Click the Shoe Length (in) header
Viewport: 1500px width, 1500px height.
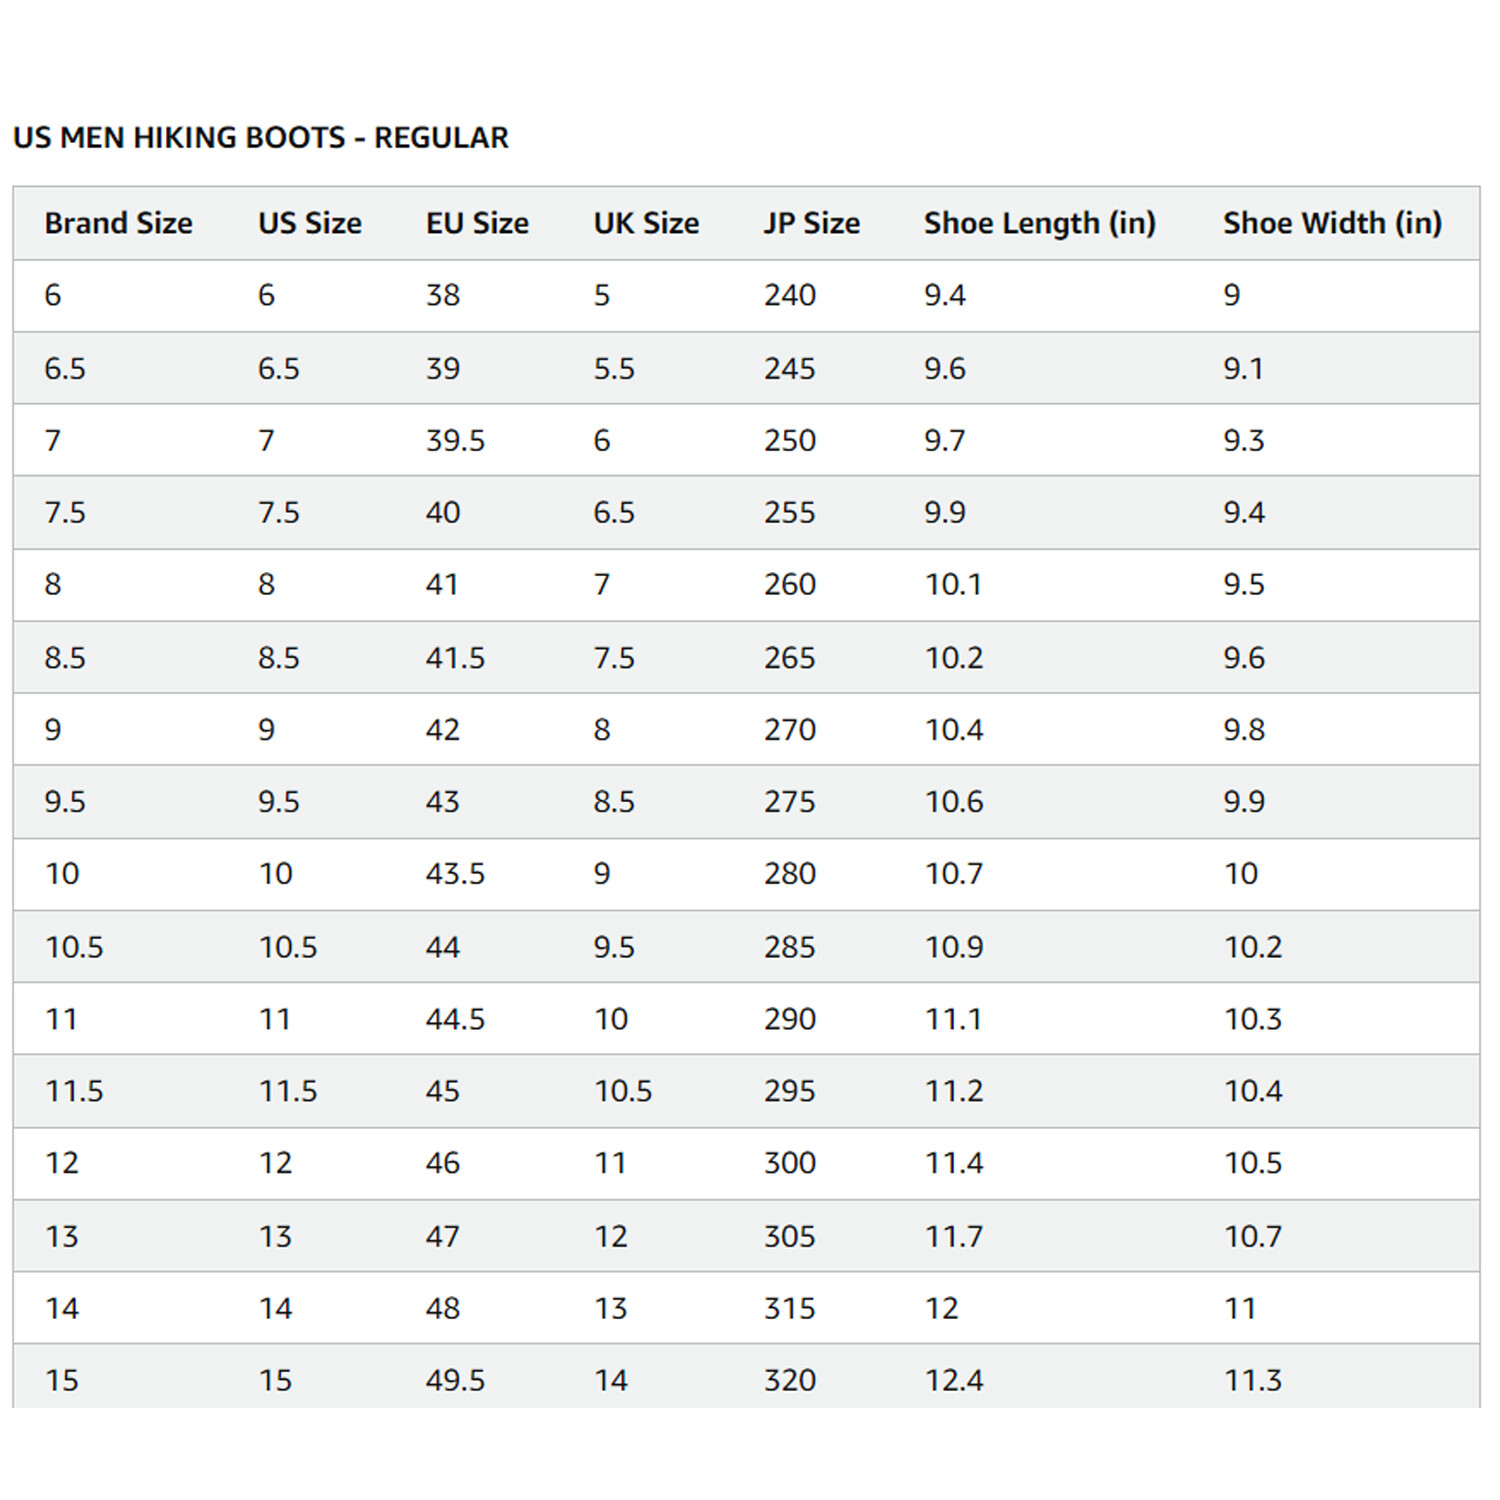(1039, 223)
